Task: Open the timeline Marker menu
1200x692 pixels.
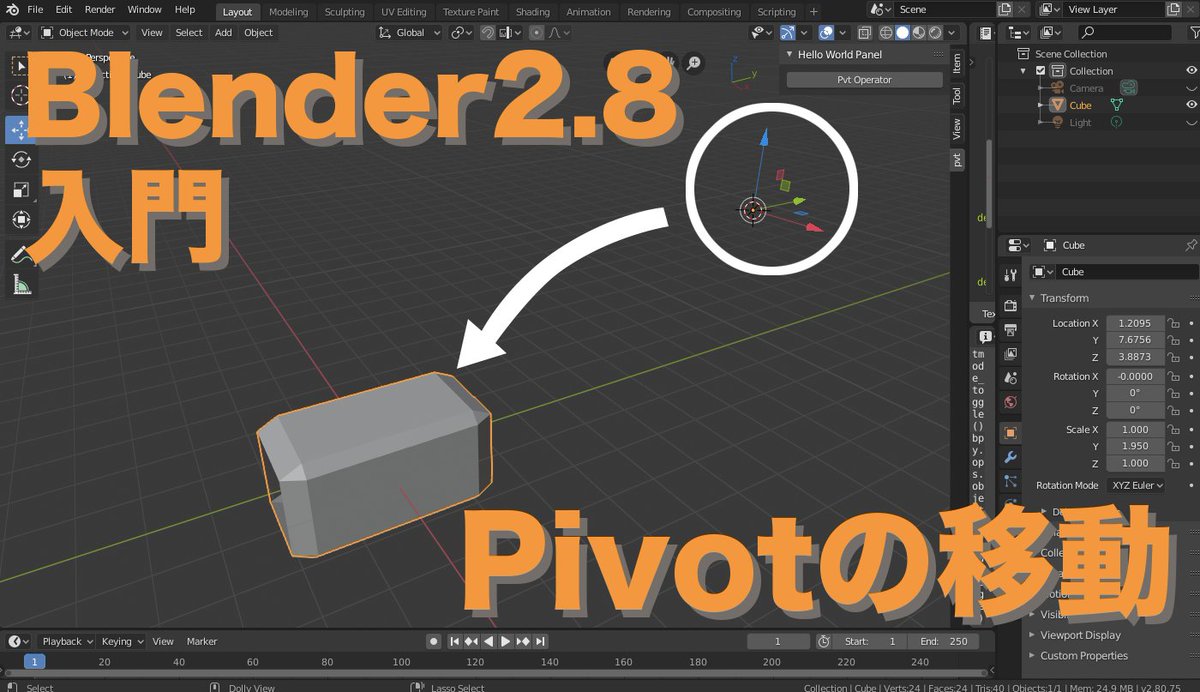Action: 202,641
